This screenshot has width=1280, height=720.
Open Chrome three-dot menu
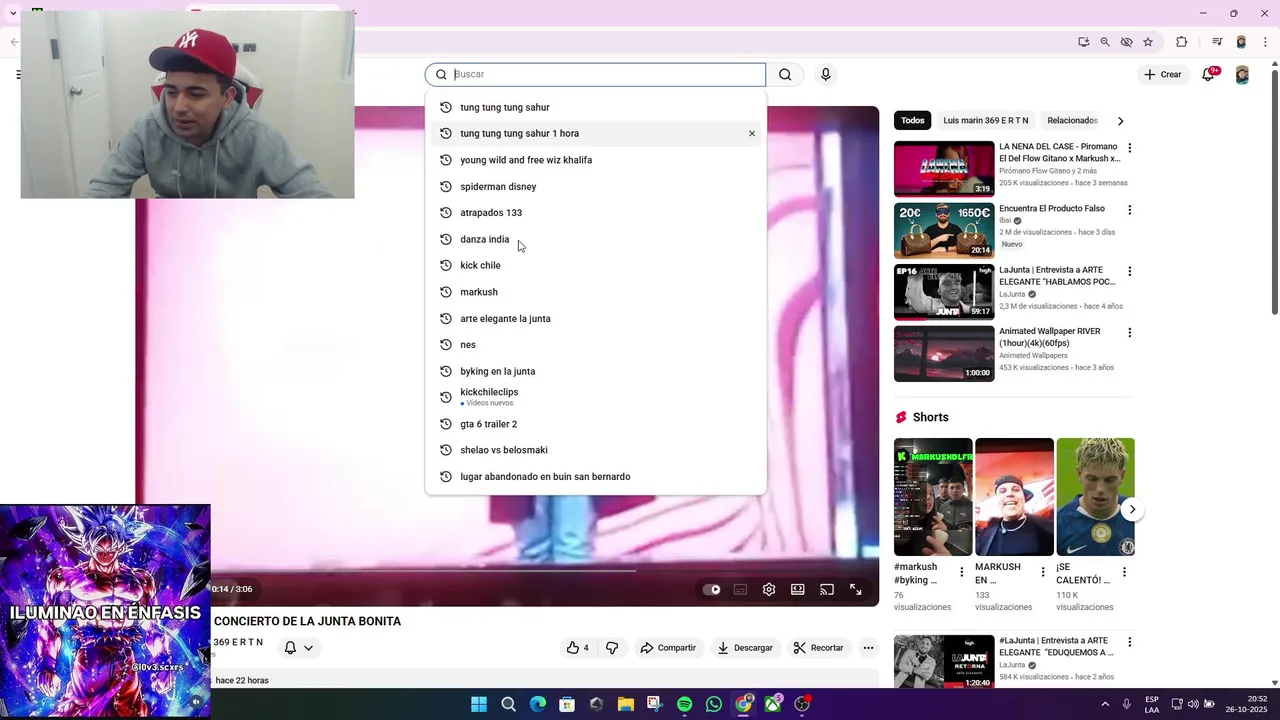tap(1265, 42)
